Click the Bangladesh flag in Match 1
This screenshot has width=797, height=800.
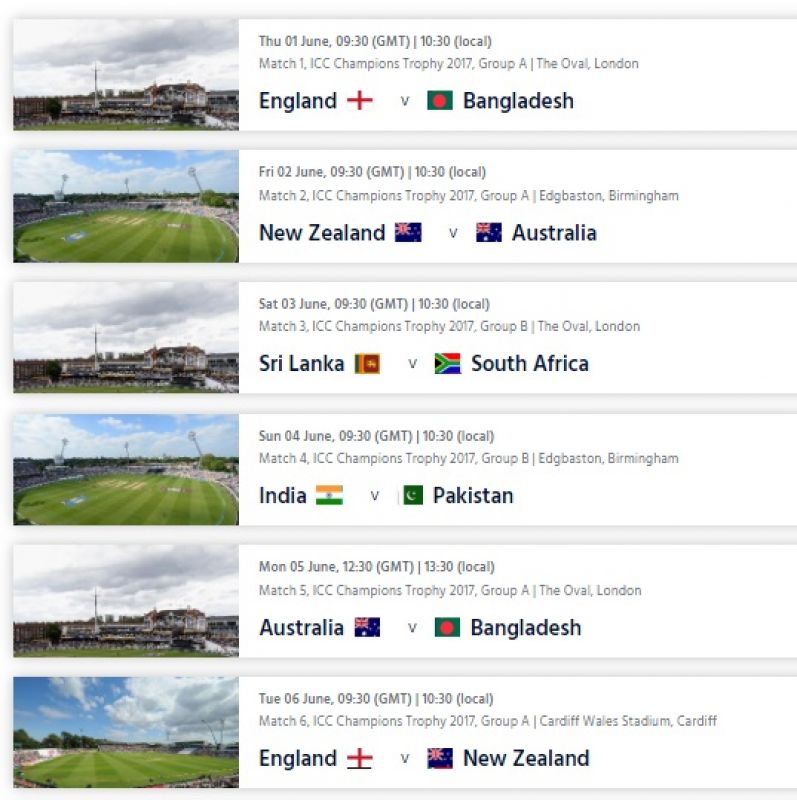point(440,101)
